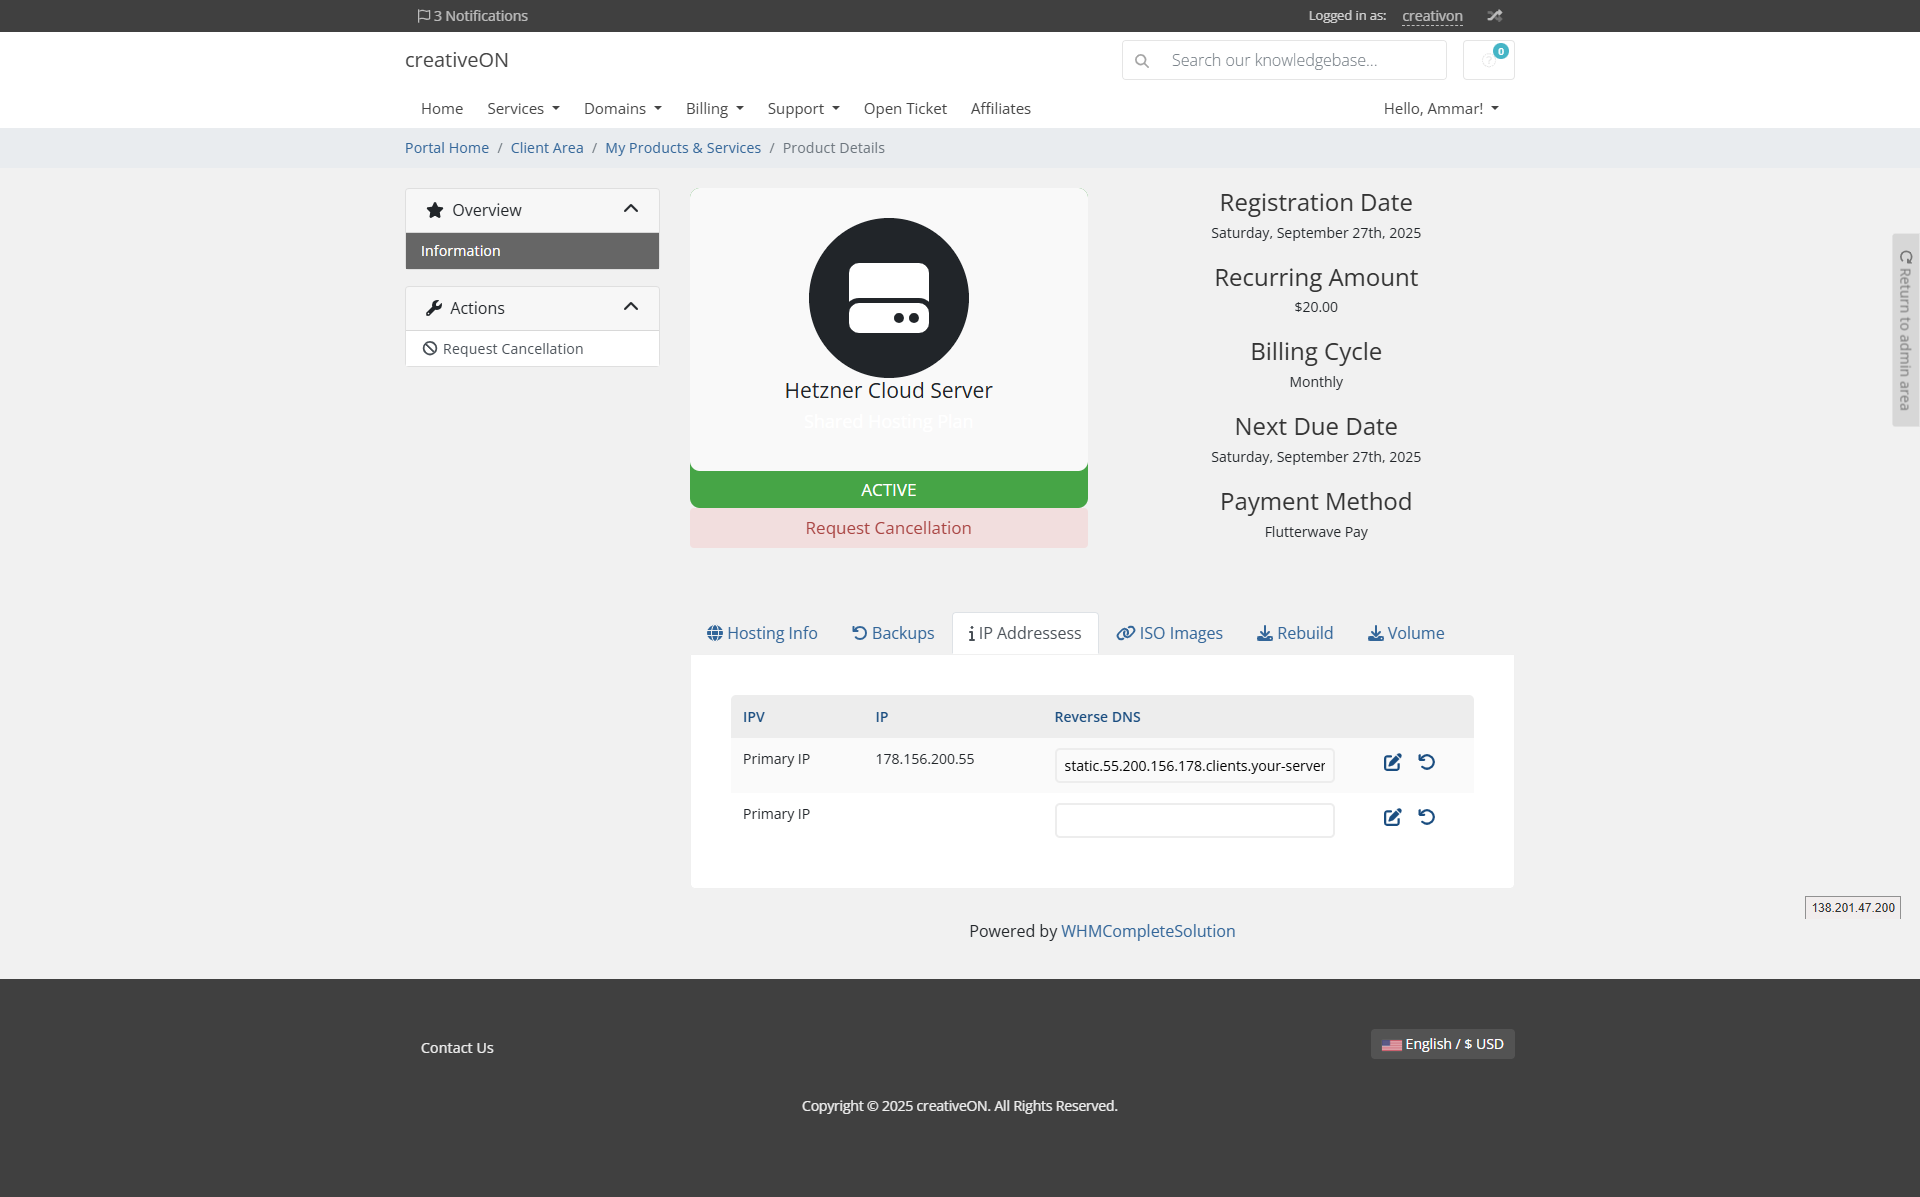Viewport: 1920px width, 1197px height.
Task: Click edit icon for second Primary IP row
Action: [x=1392, y=818]
